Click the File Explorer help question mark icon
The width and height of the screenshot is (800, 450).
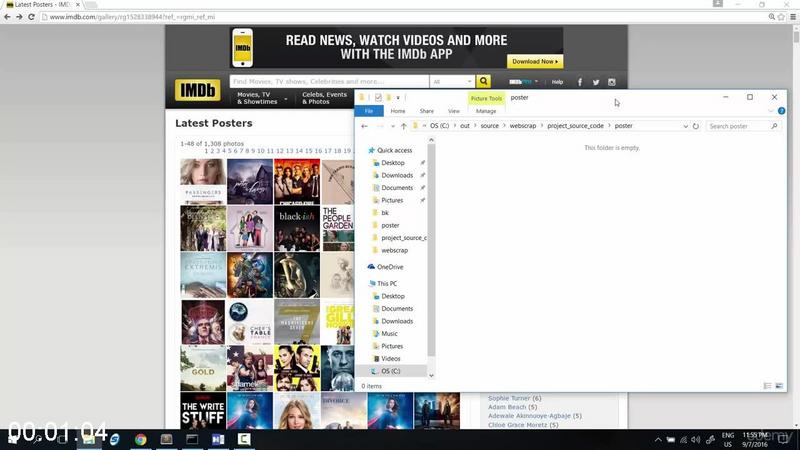pos(781,111)
